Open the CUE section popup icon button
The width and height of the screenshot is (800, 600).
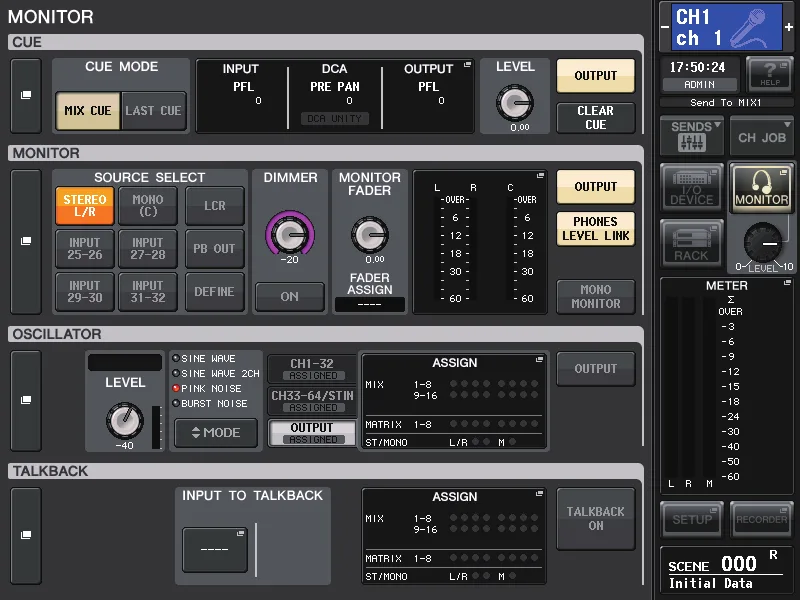[x=26, y=95]
